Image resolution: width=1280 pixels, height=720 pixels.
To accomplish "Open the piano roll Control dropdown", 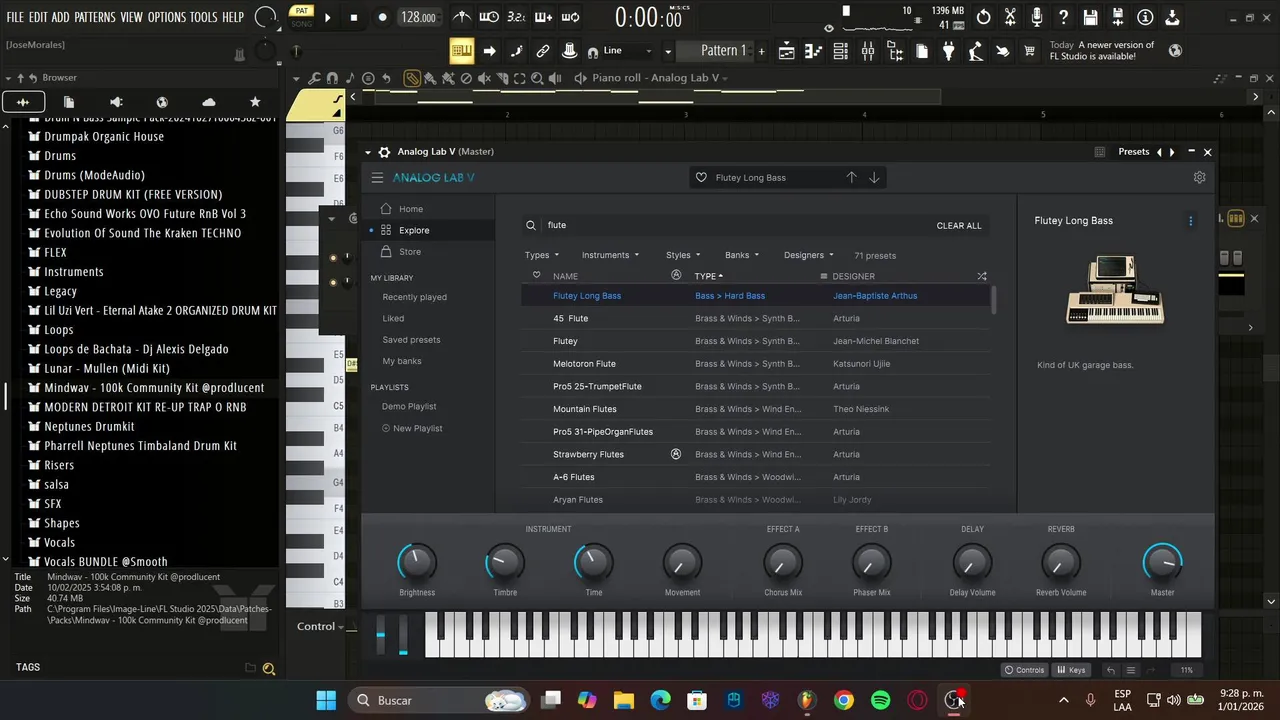I will [x=321, y=626].
